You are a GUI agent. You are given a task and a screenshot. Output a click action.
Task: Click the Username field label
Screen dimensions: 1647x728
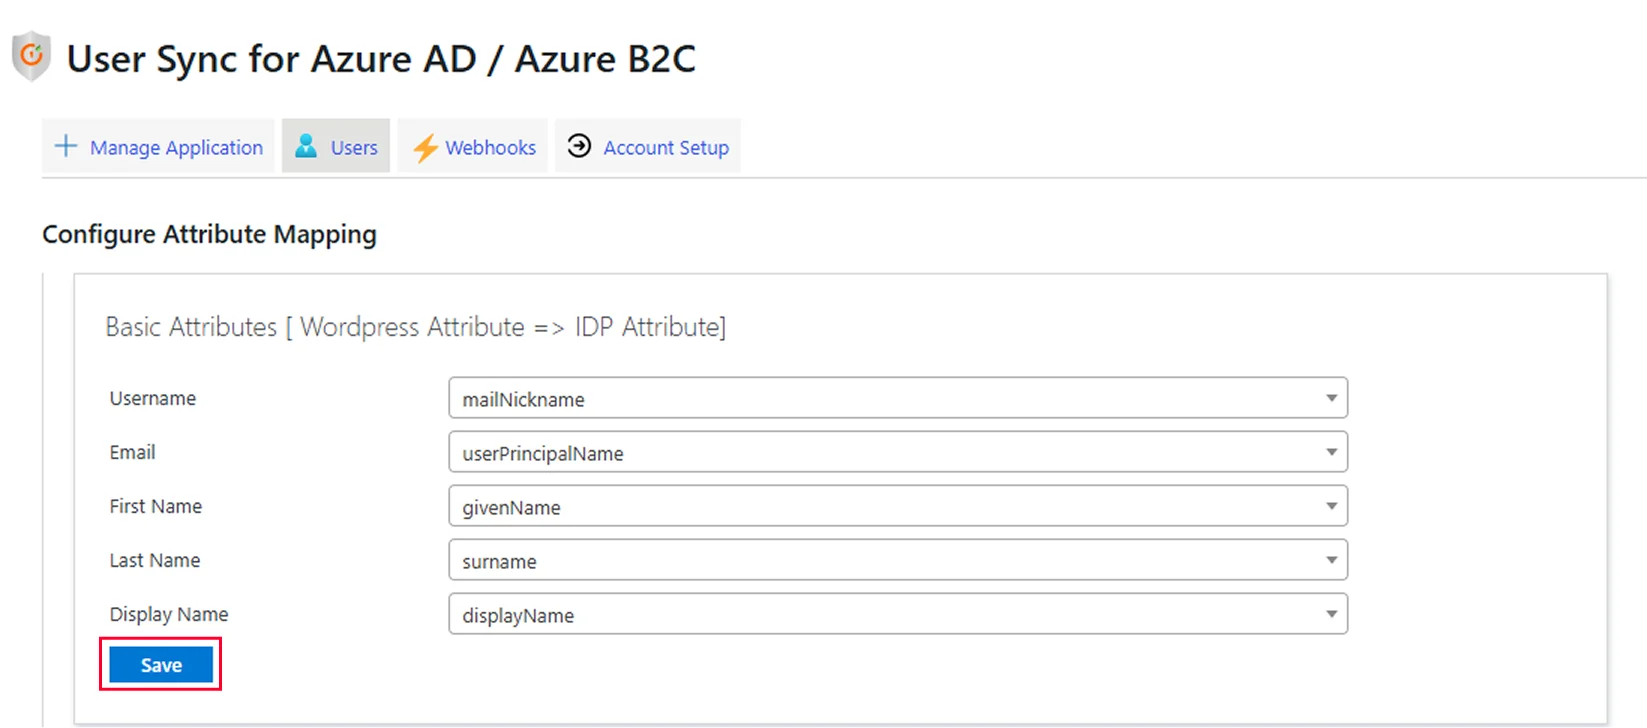(x=153, y=398)
